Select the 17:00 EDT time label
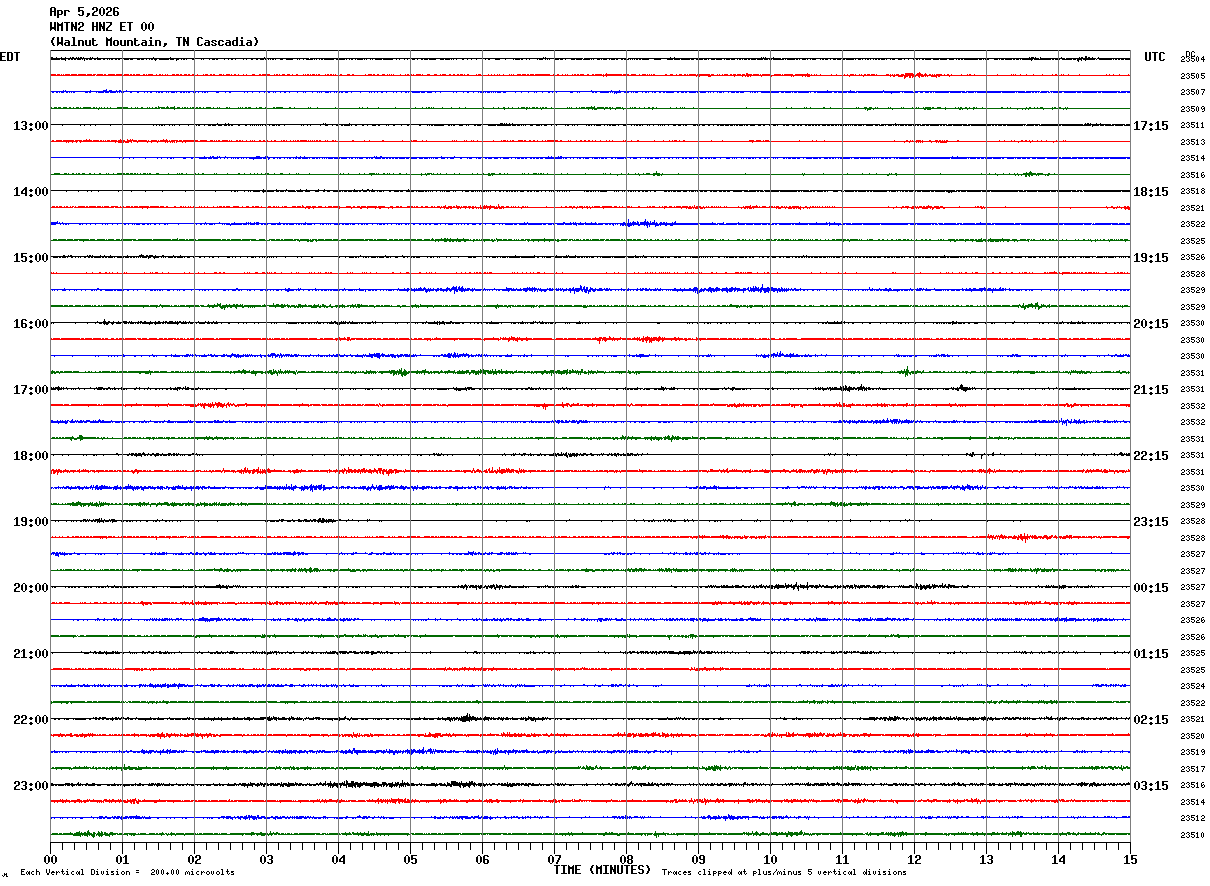1210x886 pixels. (x=30, y=390)
